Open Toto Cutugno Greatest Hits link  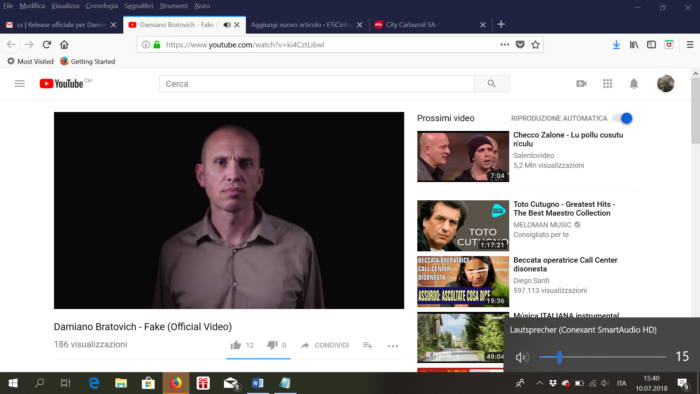564,208
